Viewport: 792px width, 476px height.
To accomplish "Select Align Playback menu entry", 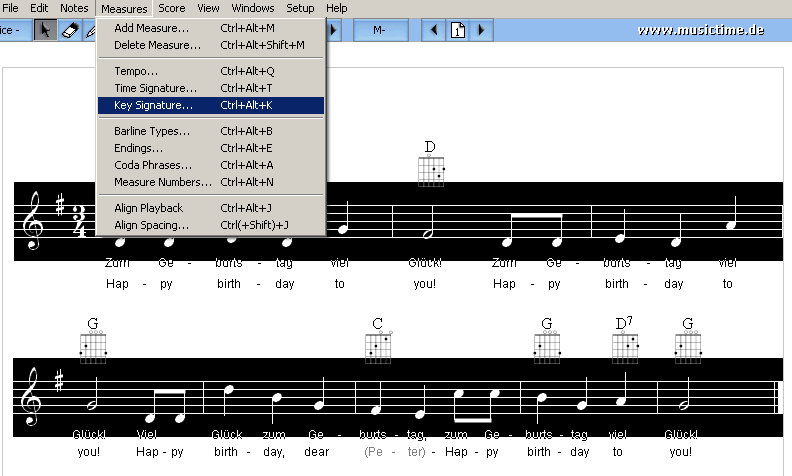I will [x=211, y=208].
